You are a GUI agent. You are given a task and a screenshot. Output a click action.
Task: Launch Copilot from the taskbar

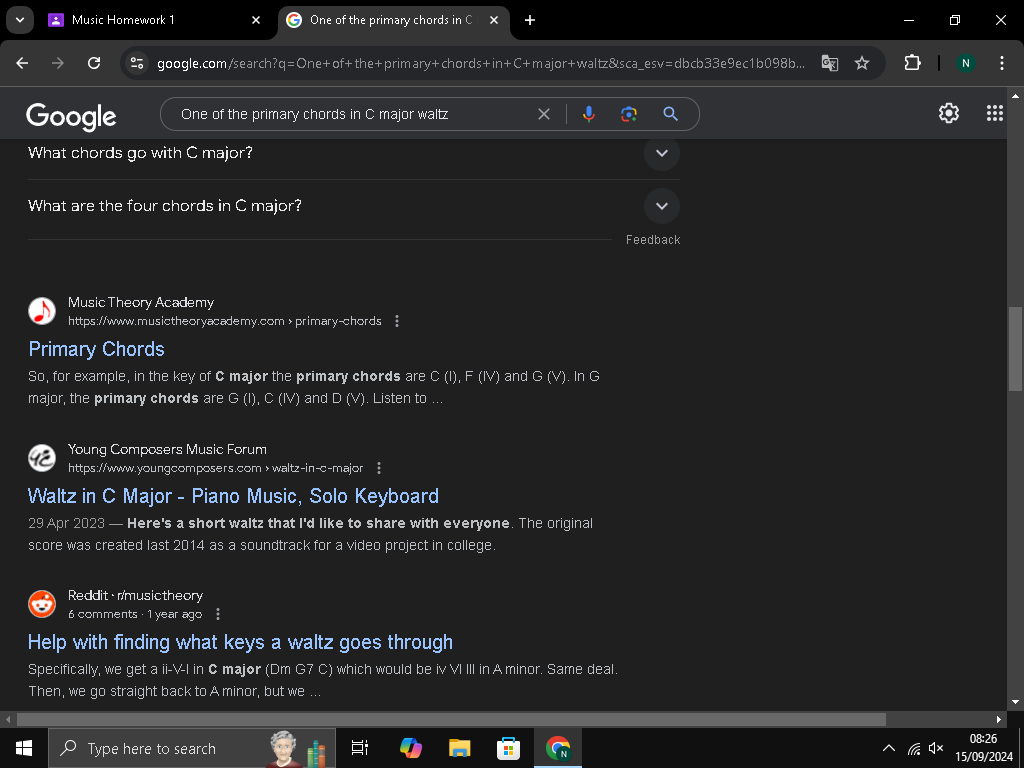coord(411,748)
